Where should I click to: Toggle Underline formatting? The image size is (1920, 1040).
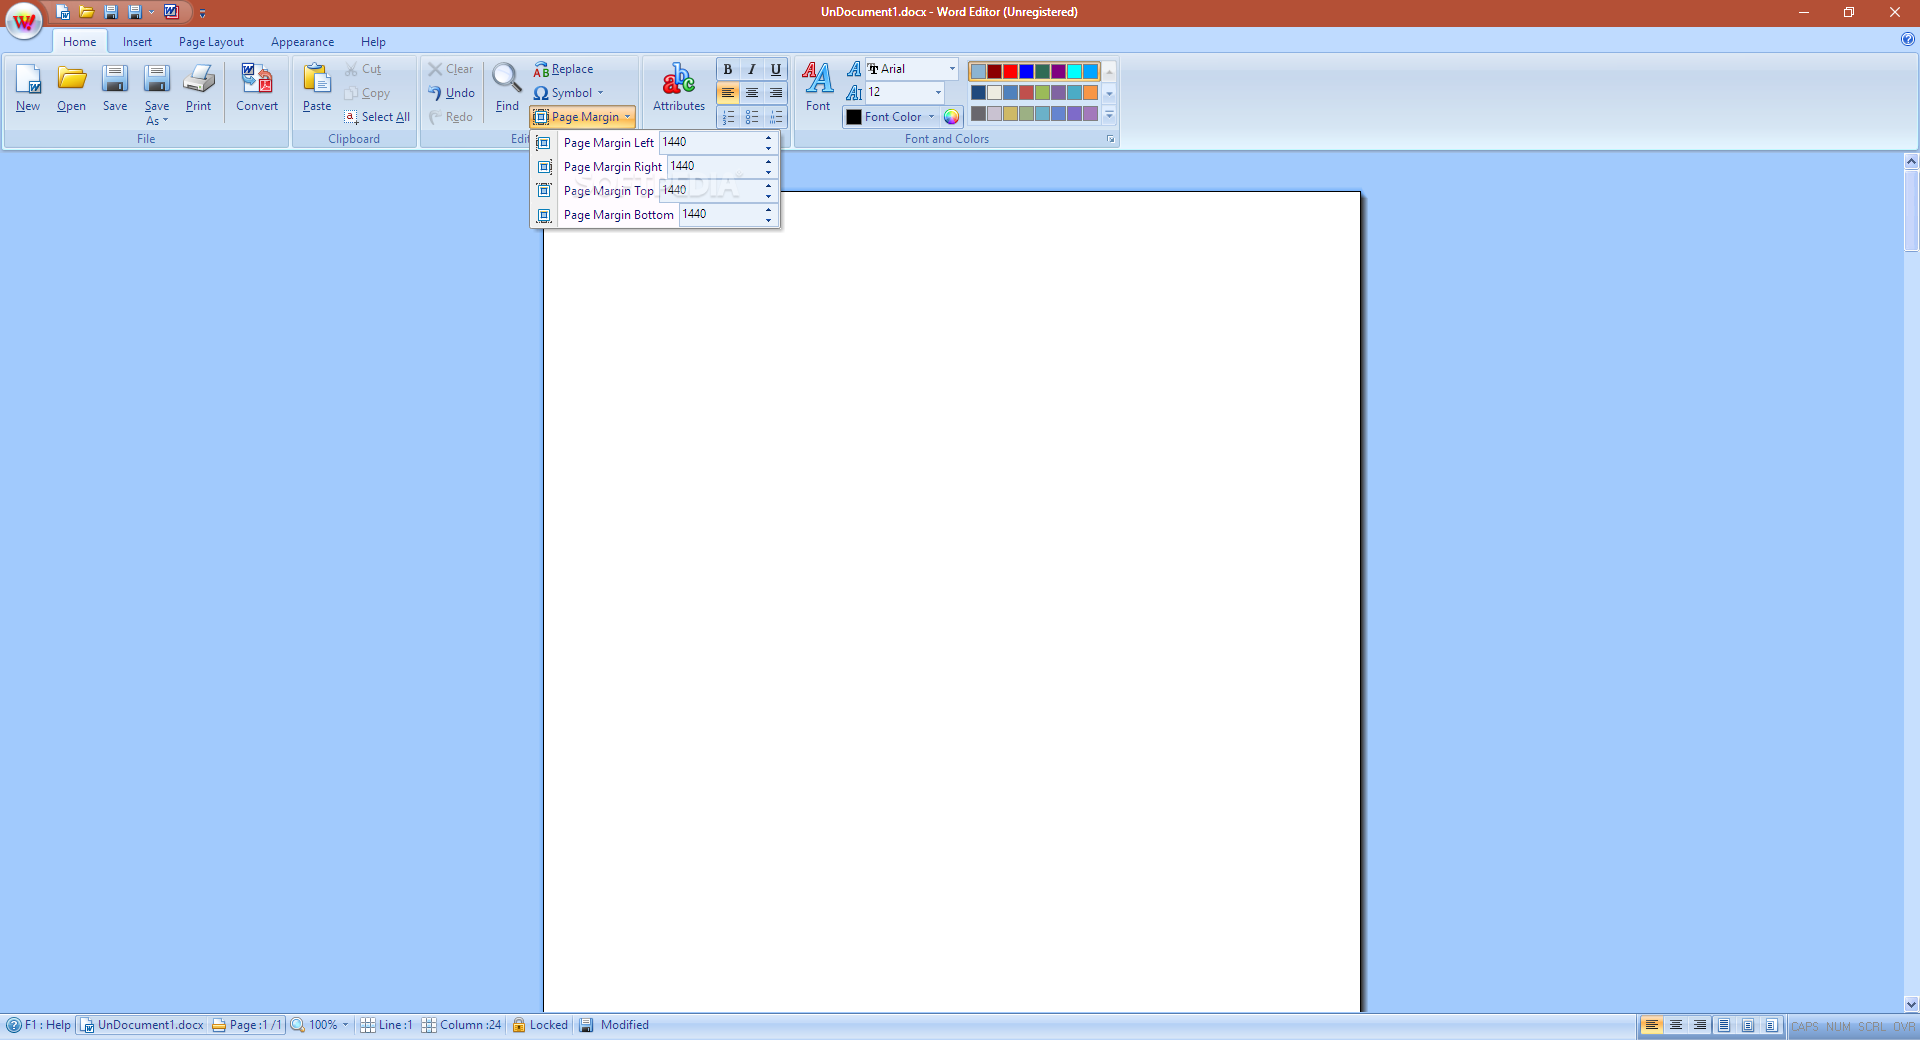tap(776, 69)
